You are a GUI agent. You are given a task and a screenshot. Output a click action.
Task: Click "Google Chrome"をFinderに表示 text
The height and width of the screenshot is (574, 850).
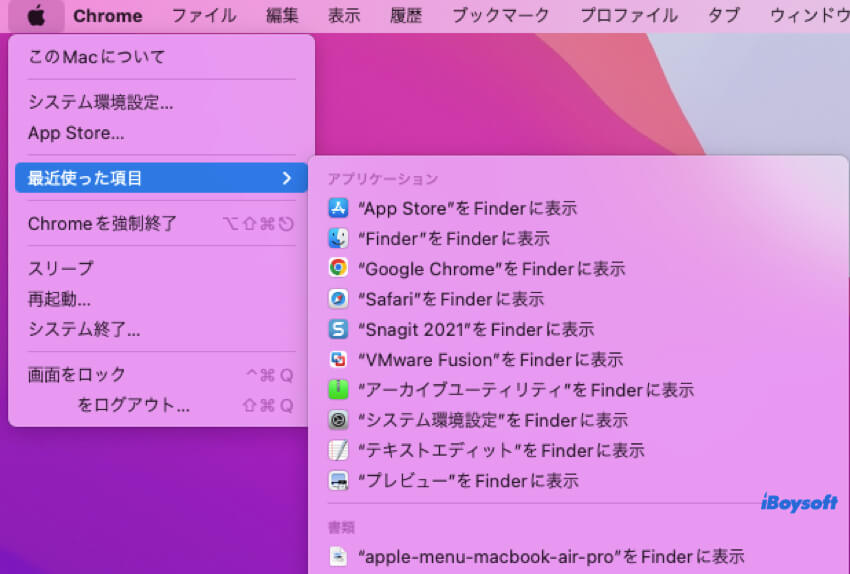pos(492,269)
